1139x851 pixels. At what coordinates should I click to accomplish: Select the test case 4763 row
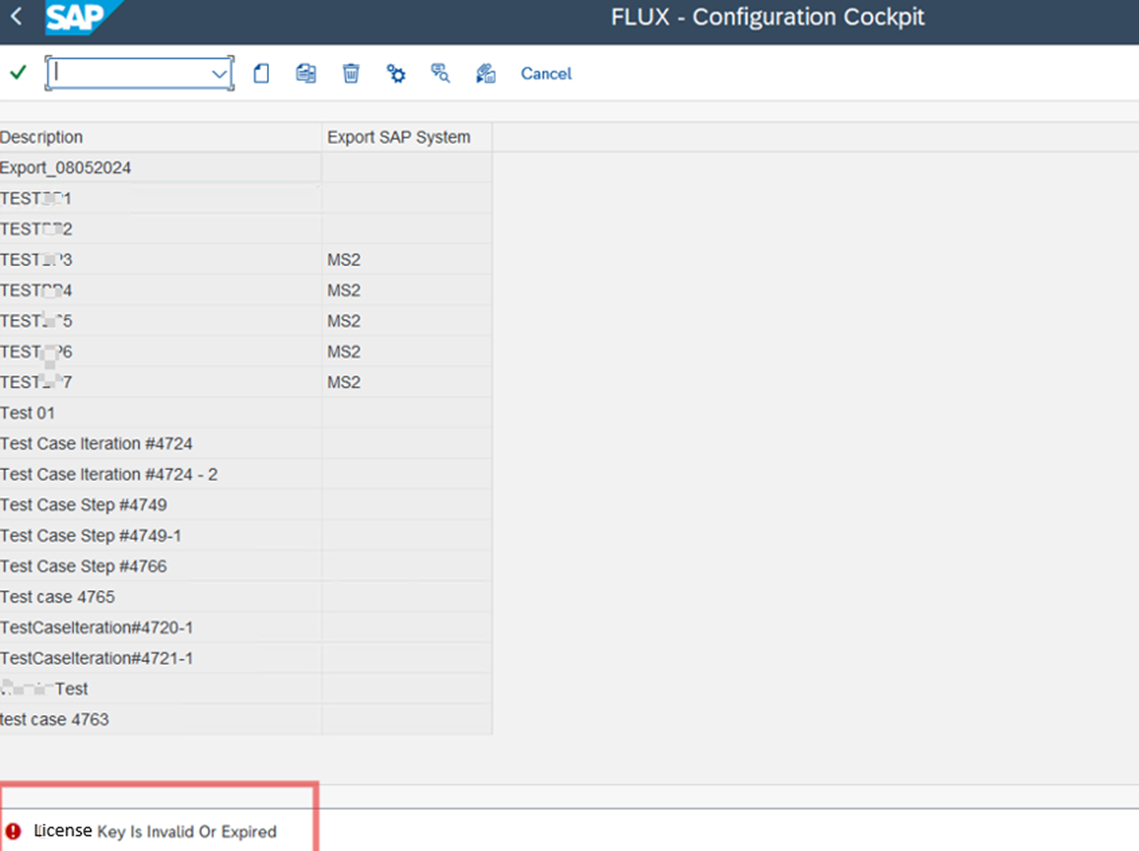coord(55,719)
